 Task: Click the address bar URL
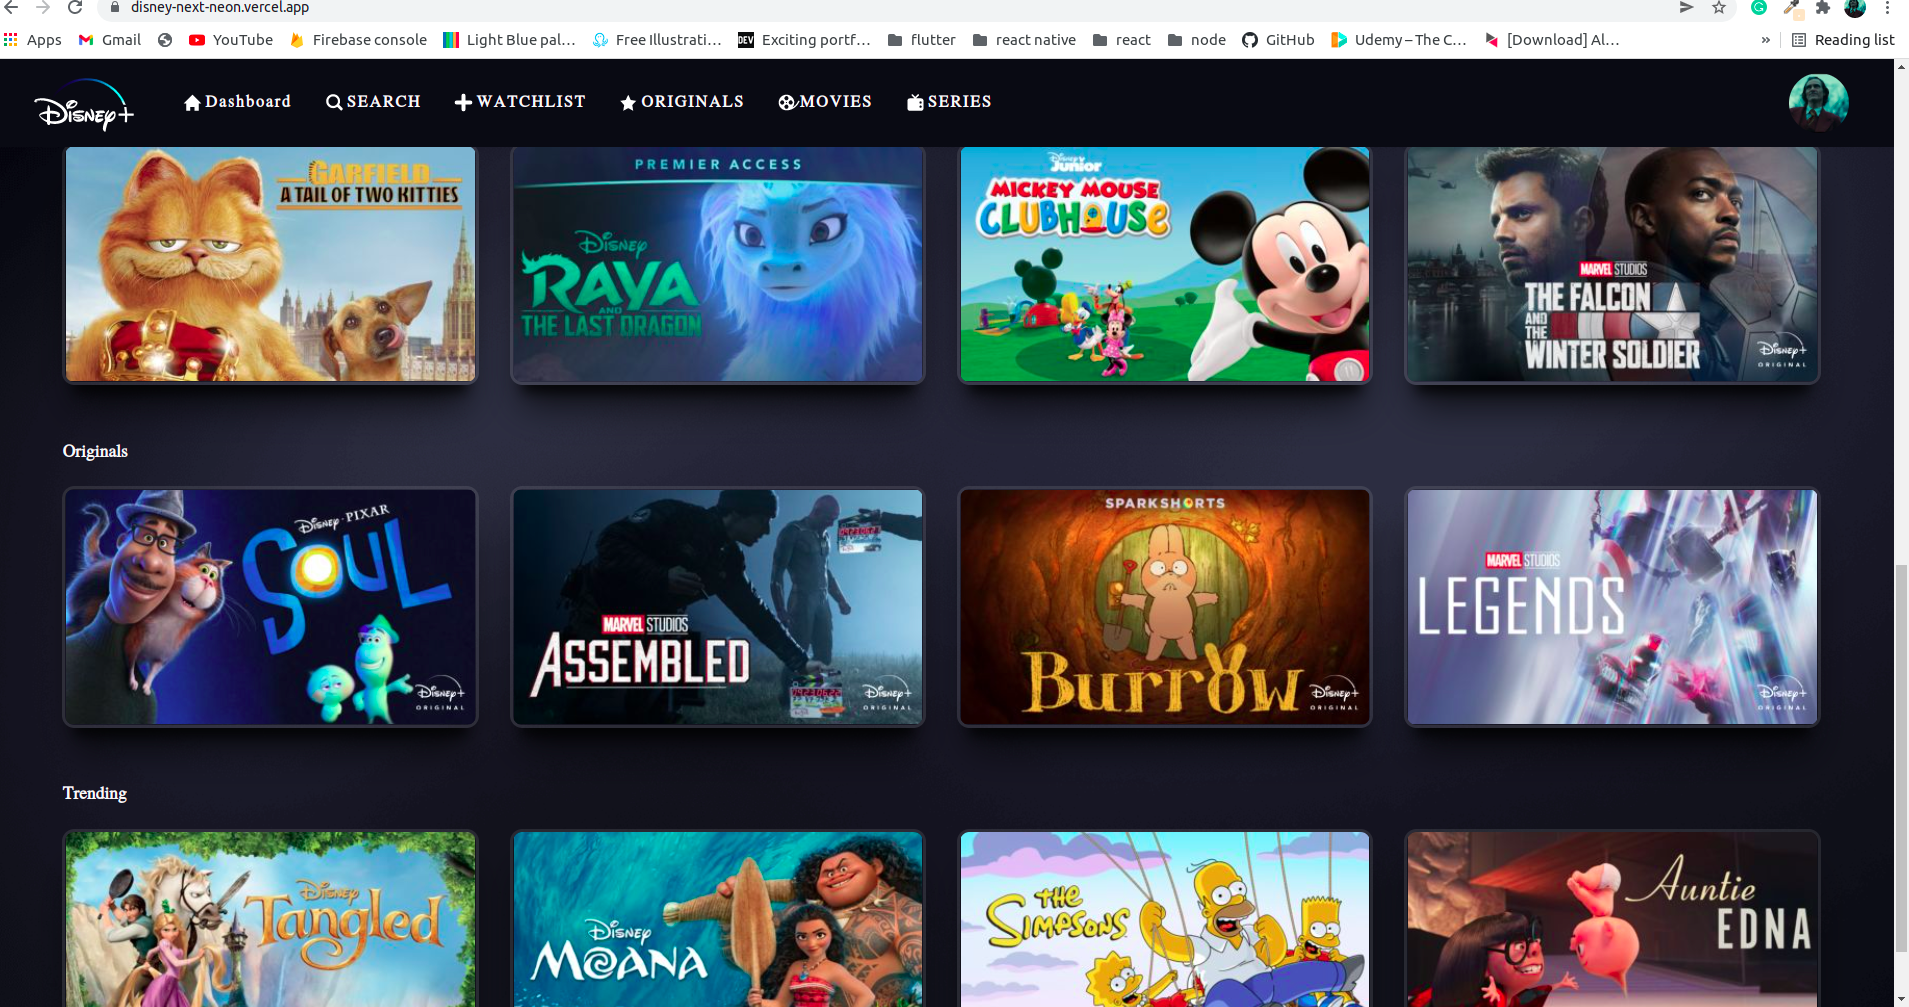coord(220,7)
